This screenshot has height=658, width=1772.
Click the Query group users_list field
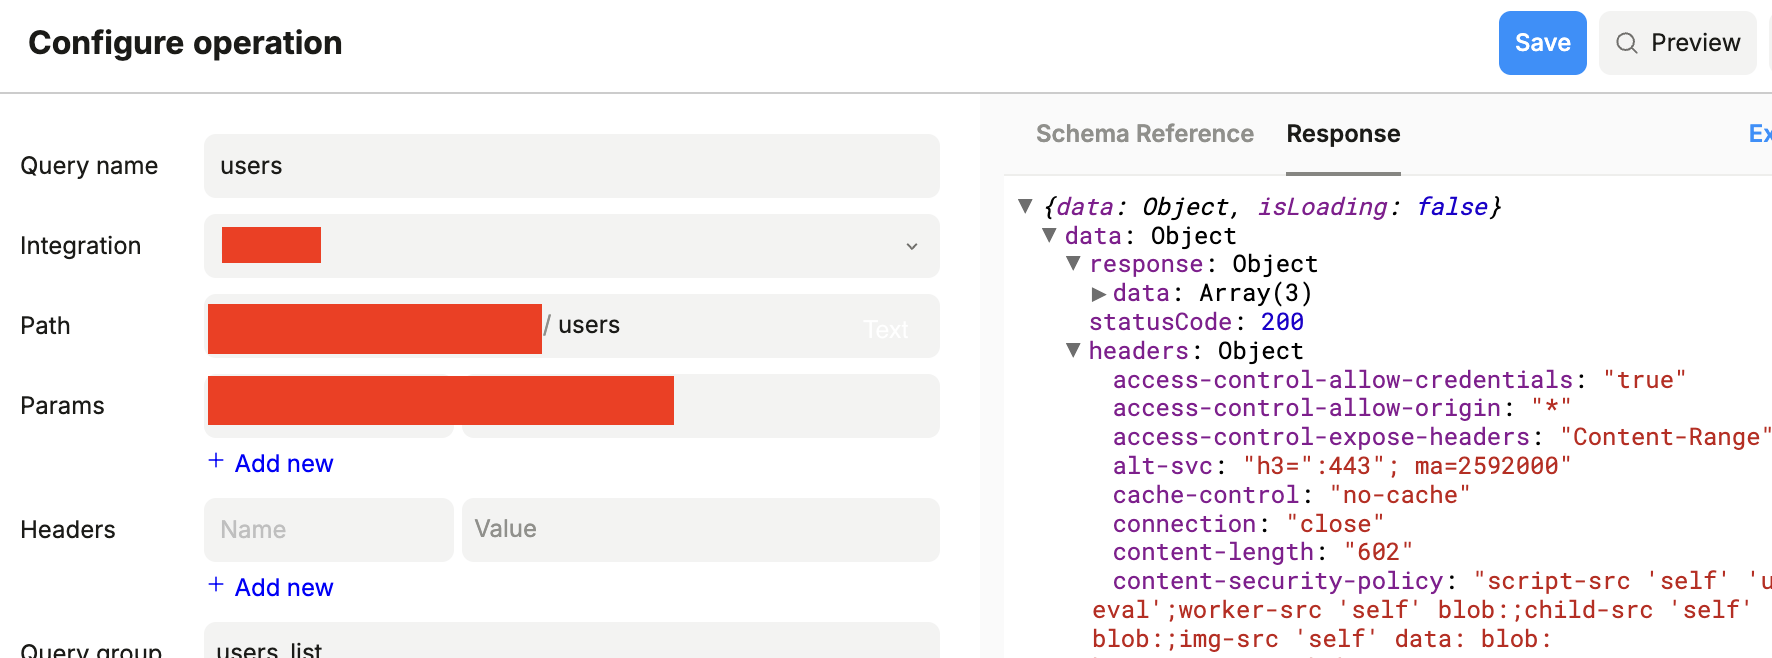click(571, 645)
